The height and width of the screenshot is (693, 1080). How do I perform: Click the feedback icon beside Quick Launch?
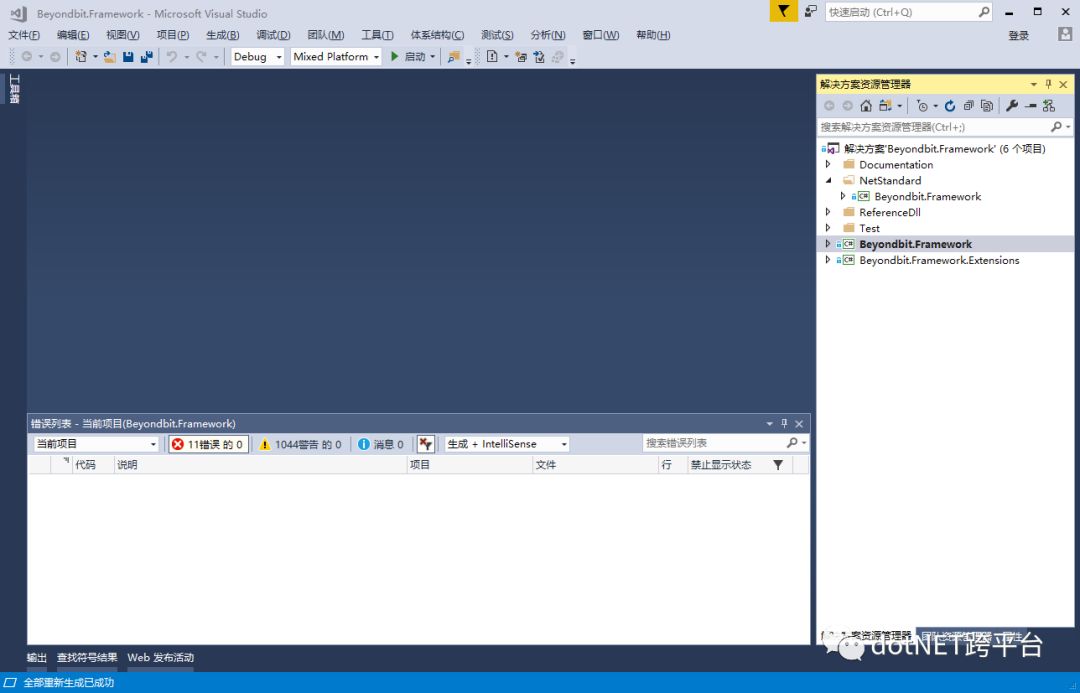[x=811, y=11]
